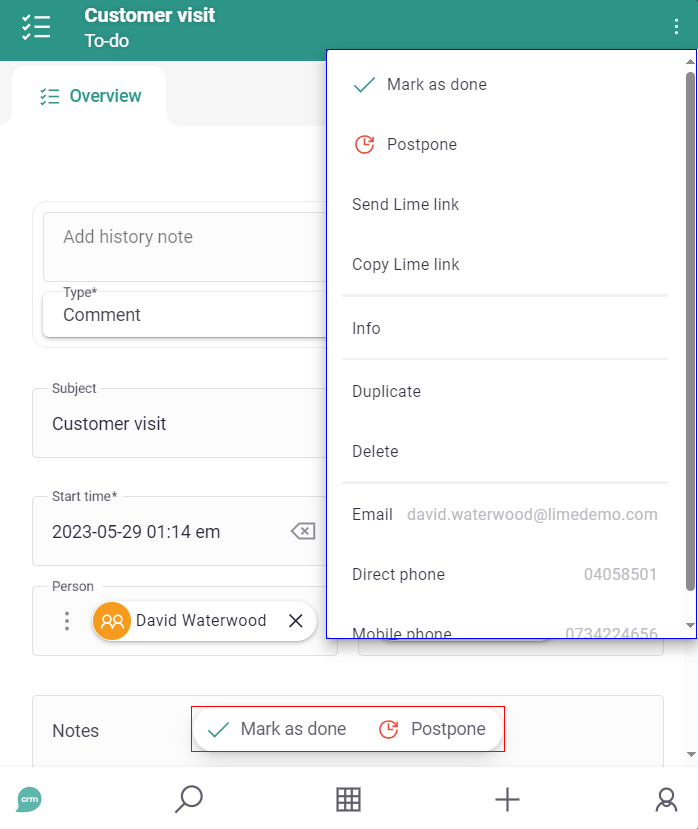Open options dots beside David Waterwood
698x829 pixels.
[67, 621]
